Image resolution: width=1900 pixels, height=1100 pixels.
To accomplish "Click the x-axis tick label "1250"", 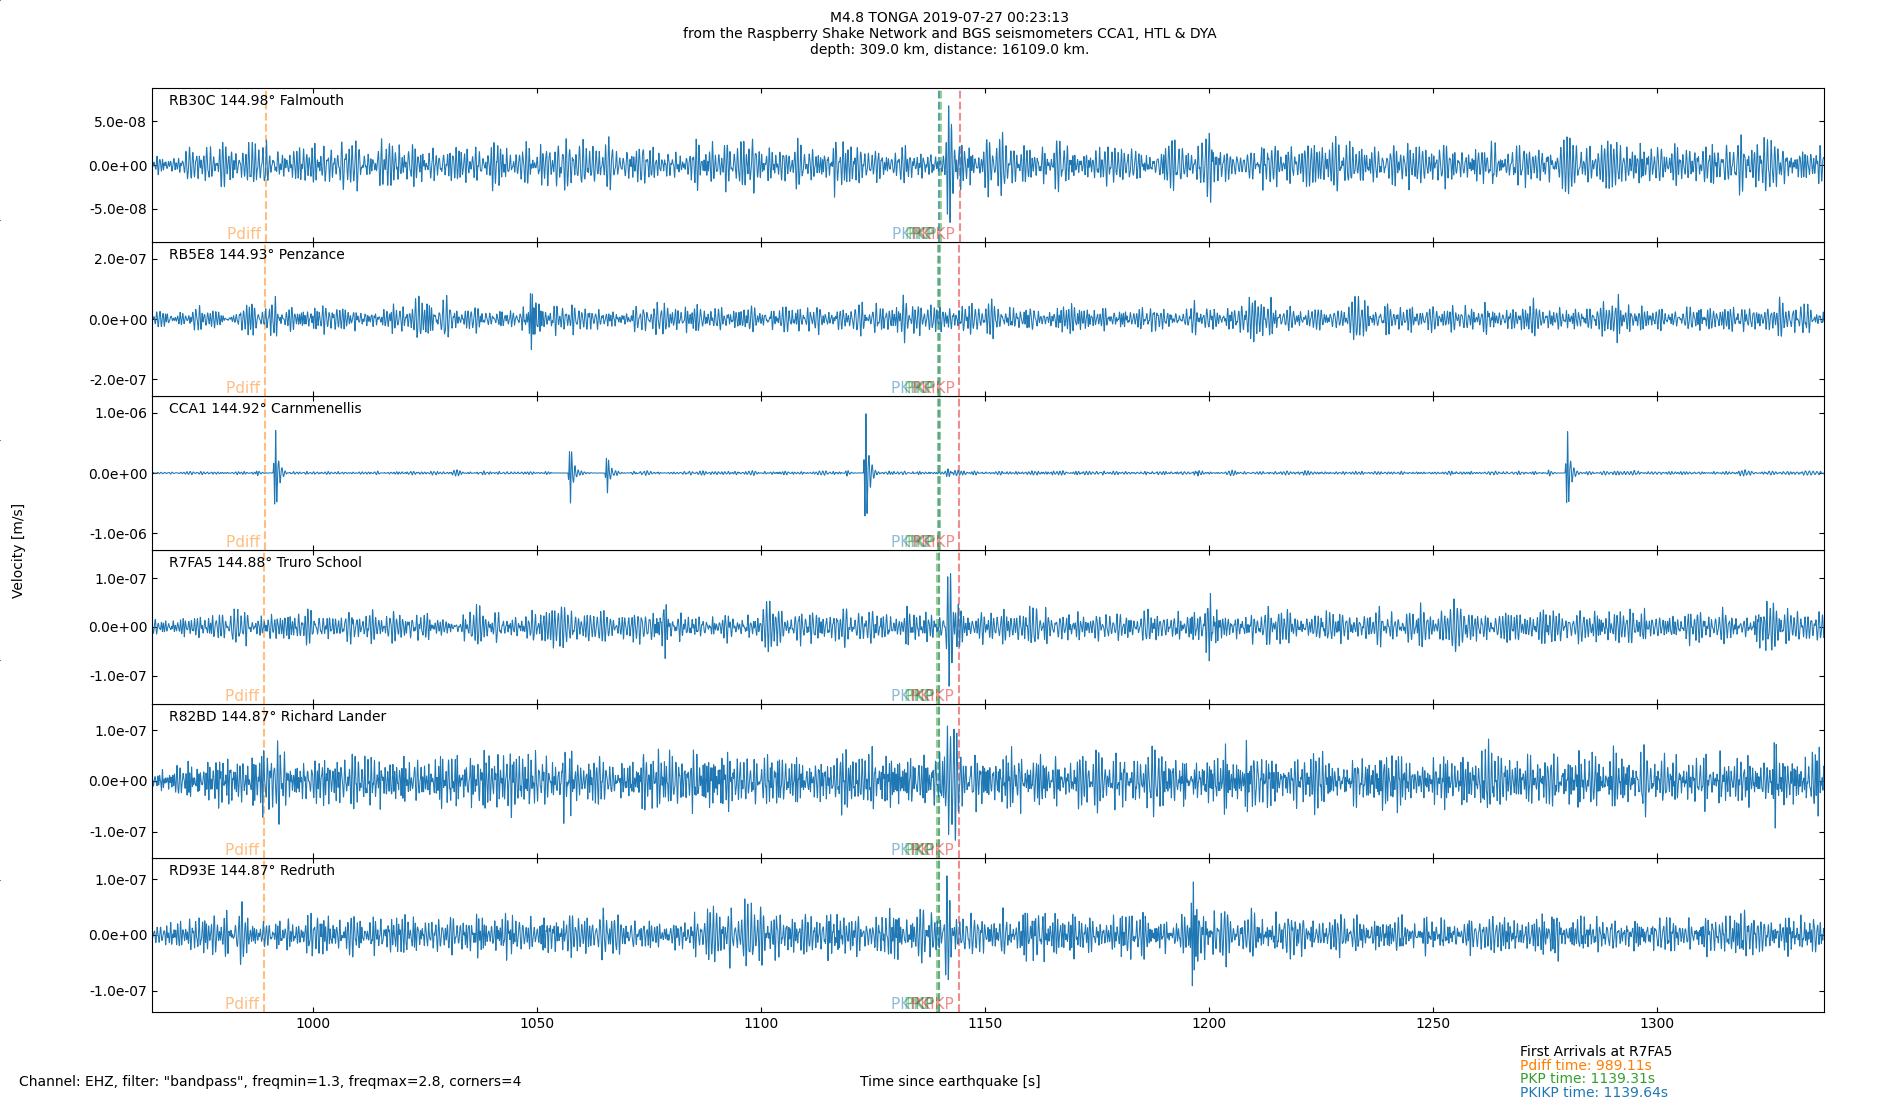I will (x=1433, y=1023).
